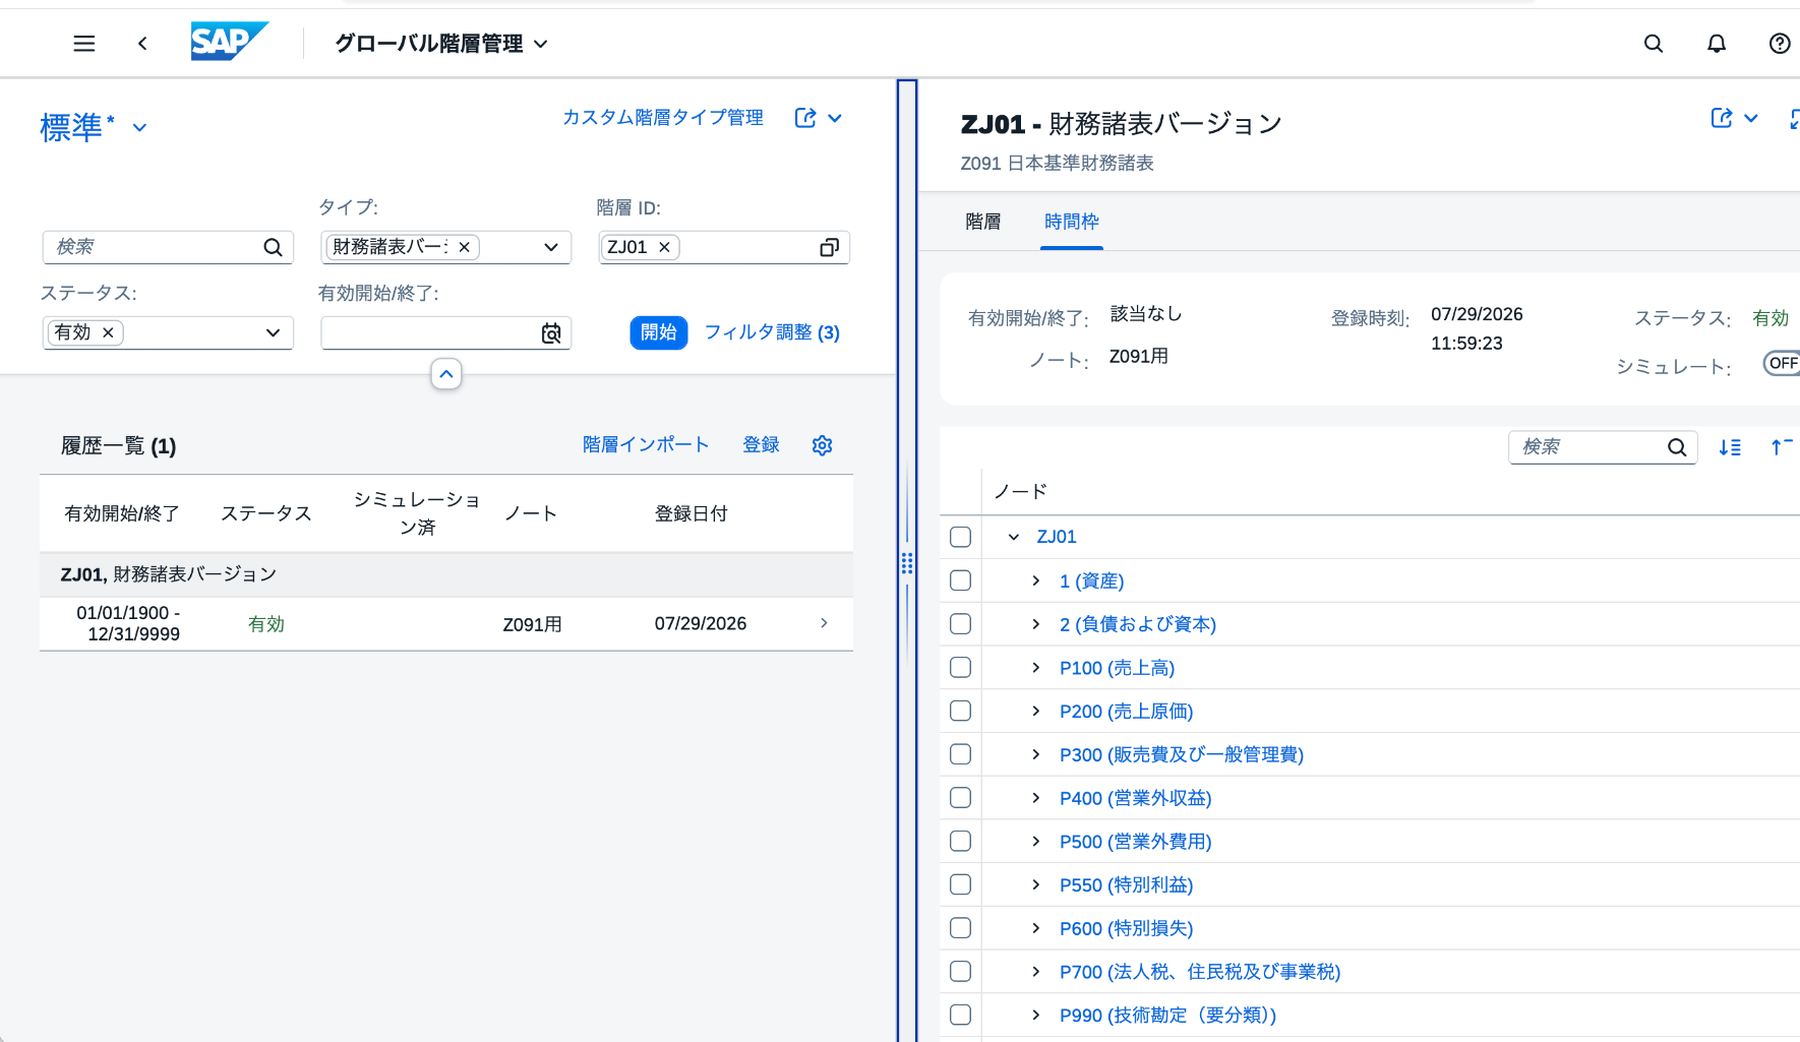Click the share icon in the ZJ01 detail header
The image size is (1800, 1042).
click(1721, 118)
